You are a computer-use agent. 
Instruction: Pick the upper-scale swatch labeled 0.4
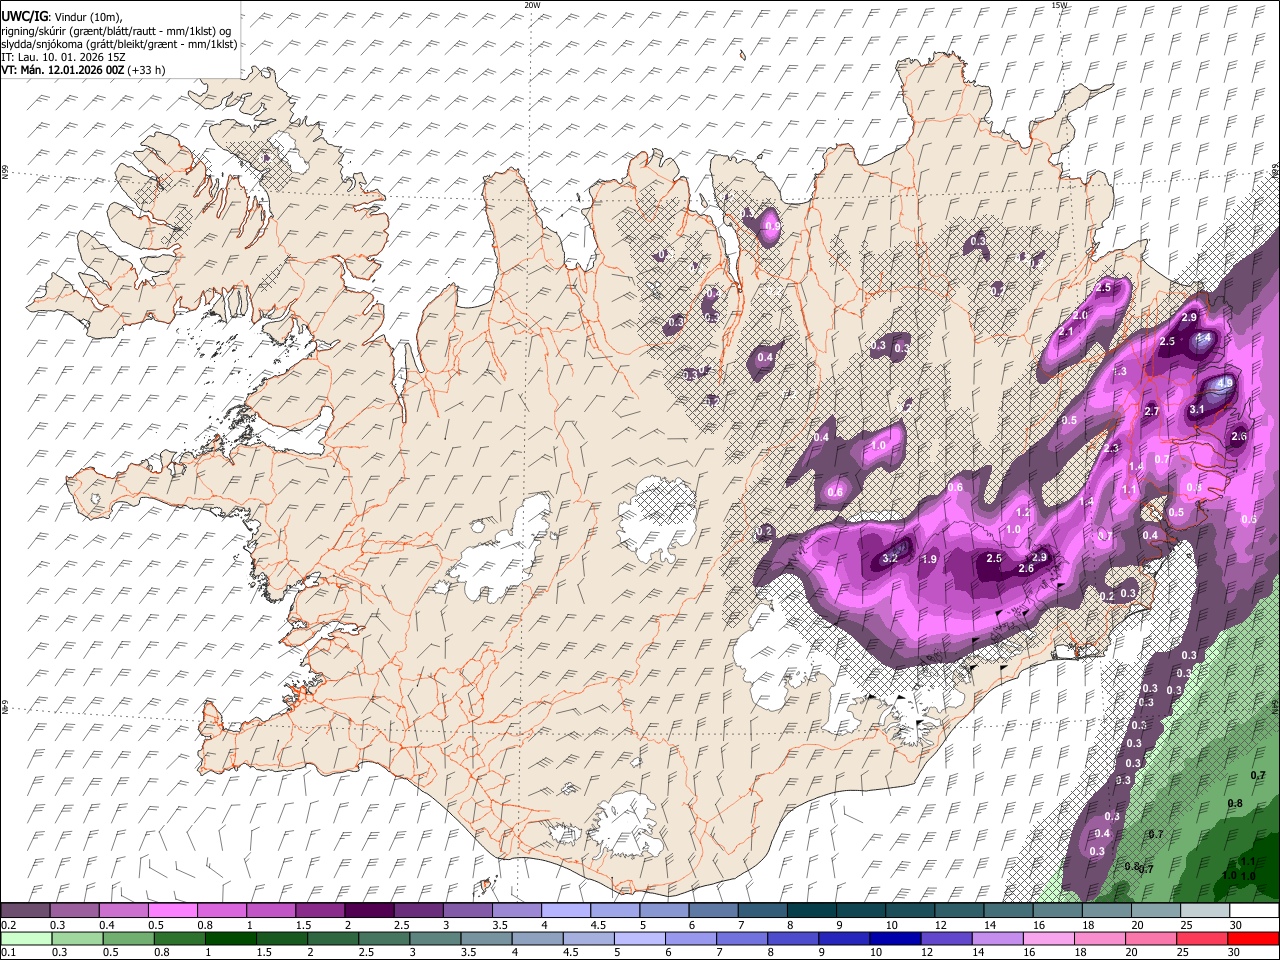pos(123,910)
